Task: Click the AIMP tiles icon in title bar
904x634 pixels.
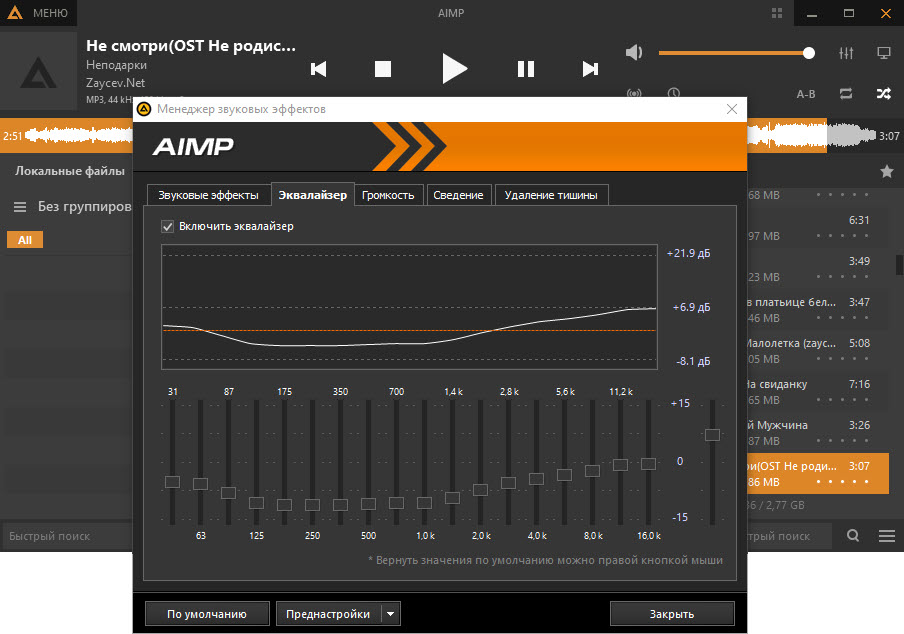Action: [777, 13]
